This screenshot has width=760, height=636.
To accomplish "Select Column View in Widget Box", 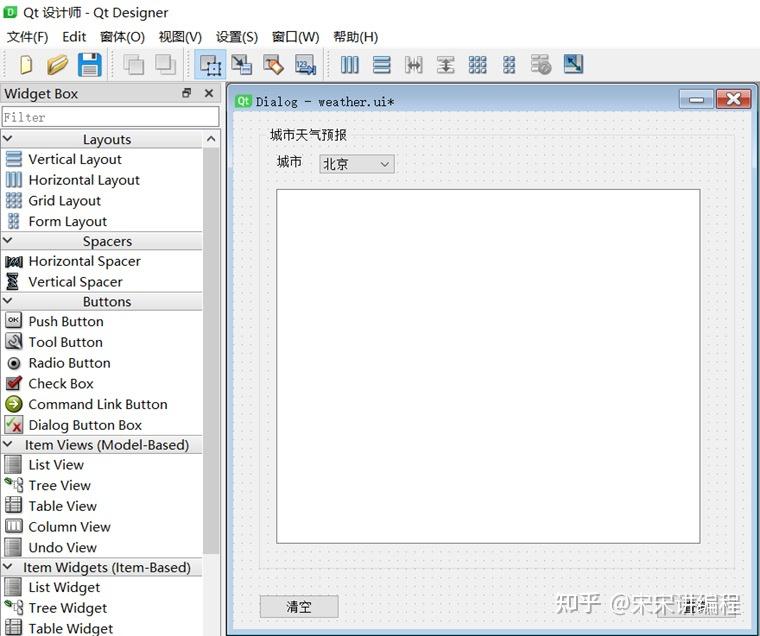I will (x=102, y=527).
